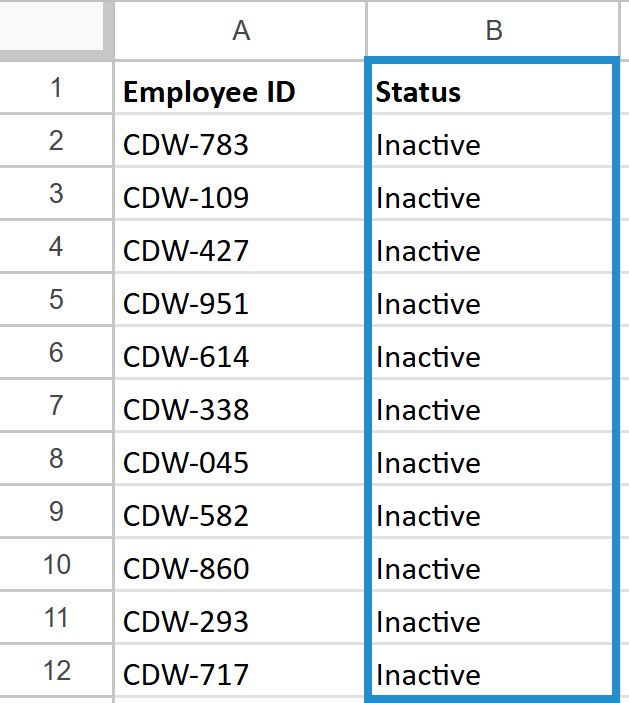
Task: Select Inactive status beside CDW-582
Action: 490,516
